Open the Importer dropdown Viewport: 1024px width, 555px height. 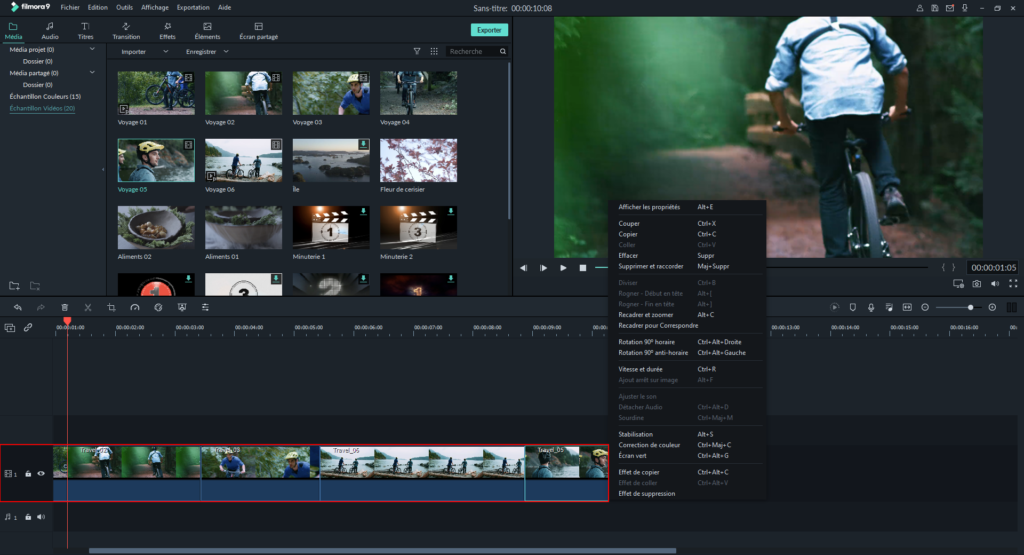tap(144, 52)
